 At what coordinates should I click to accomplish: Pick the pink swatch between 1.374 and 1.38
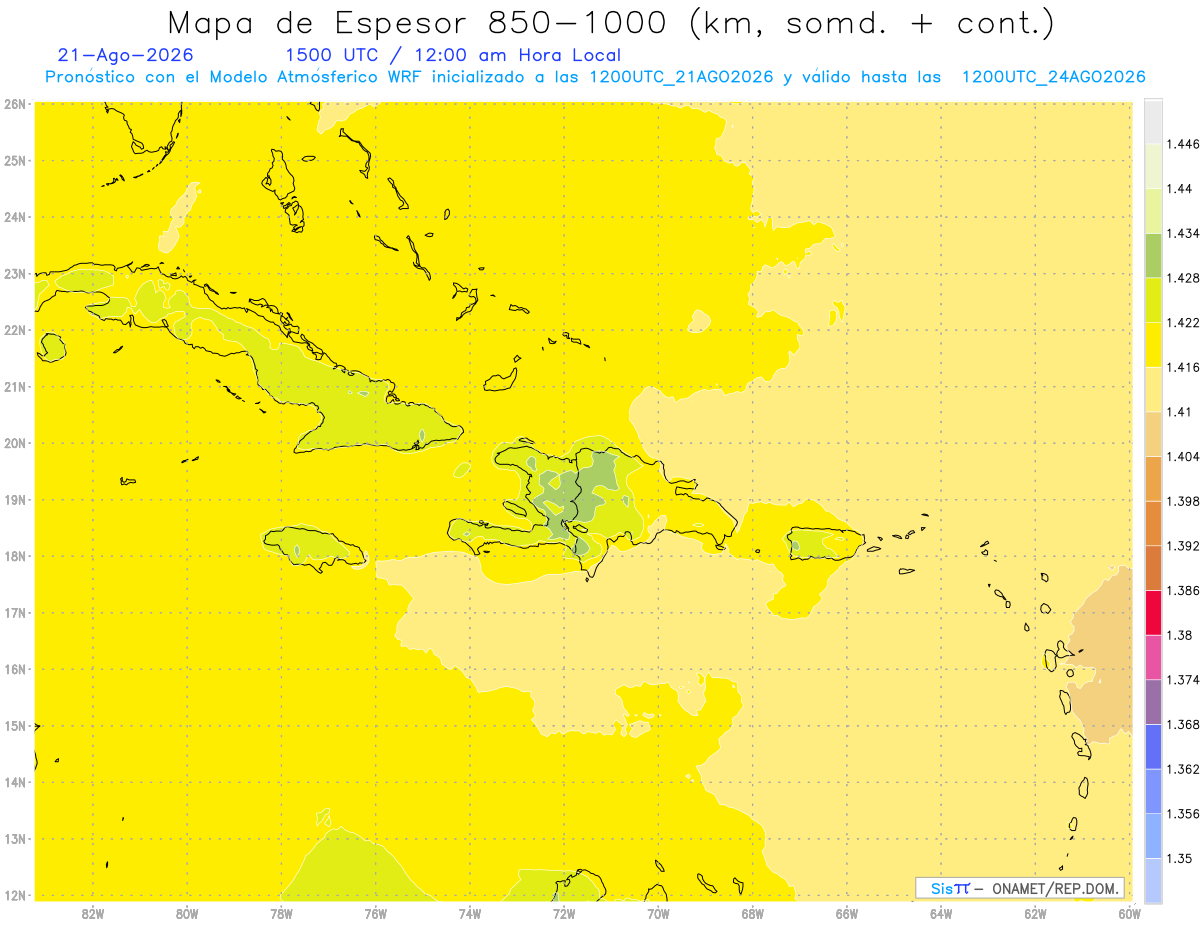click(x=1153, y=657)
